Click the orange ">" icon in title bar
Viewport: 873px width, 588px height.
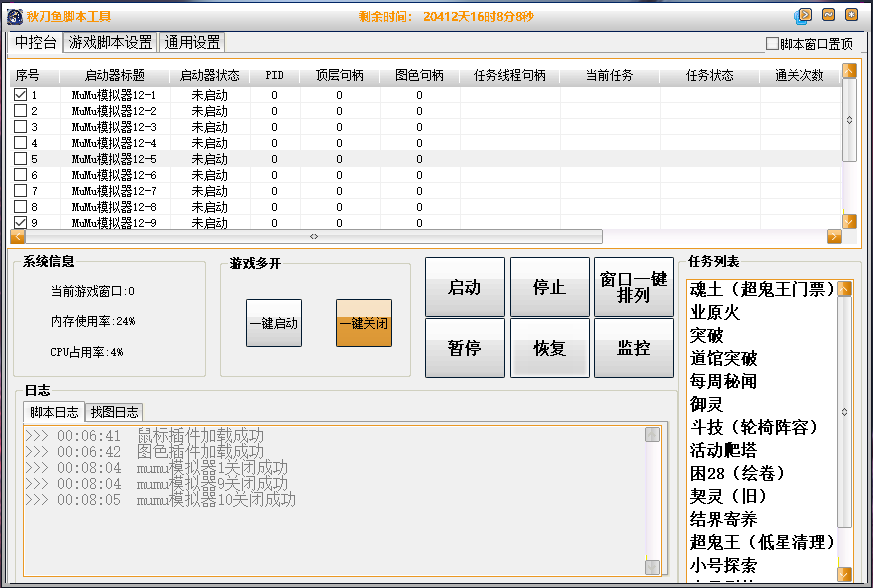point(803,15)
